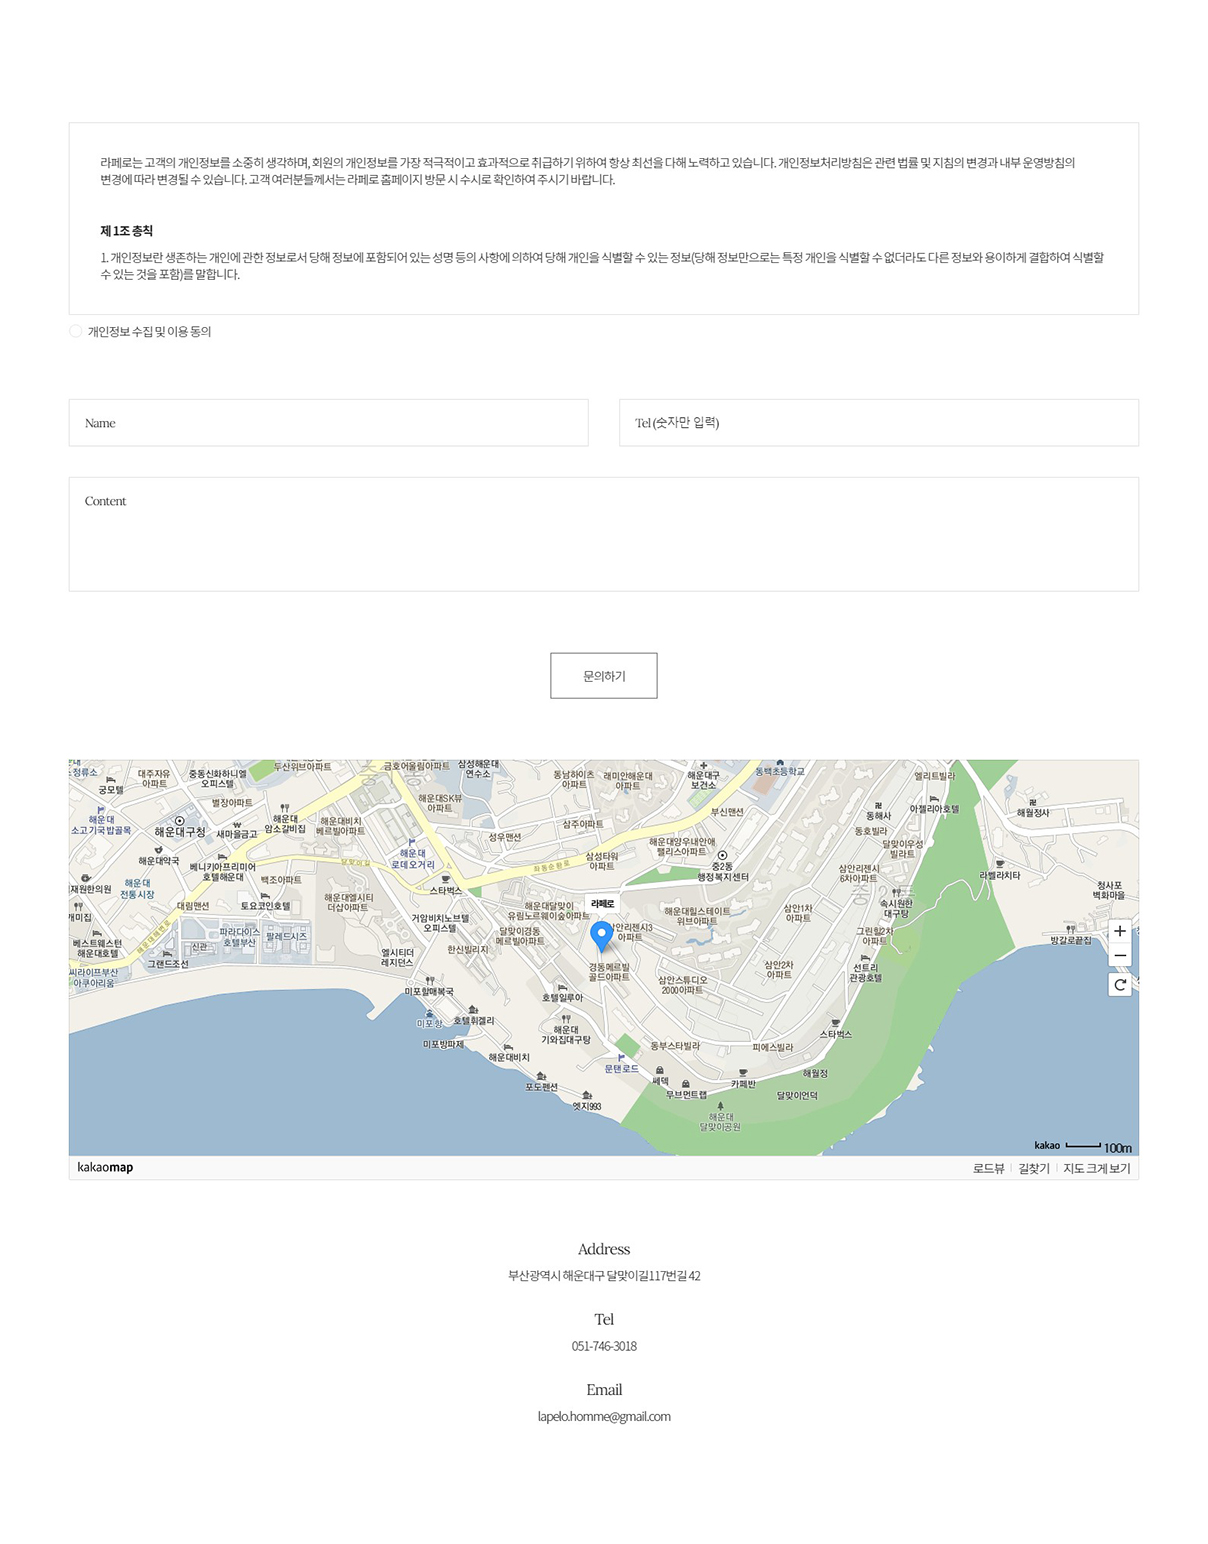
Task: Select the 미포항 harbor icon on the map
Action: tap(429, 1013)
